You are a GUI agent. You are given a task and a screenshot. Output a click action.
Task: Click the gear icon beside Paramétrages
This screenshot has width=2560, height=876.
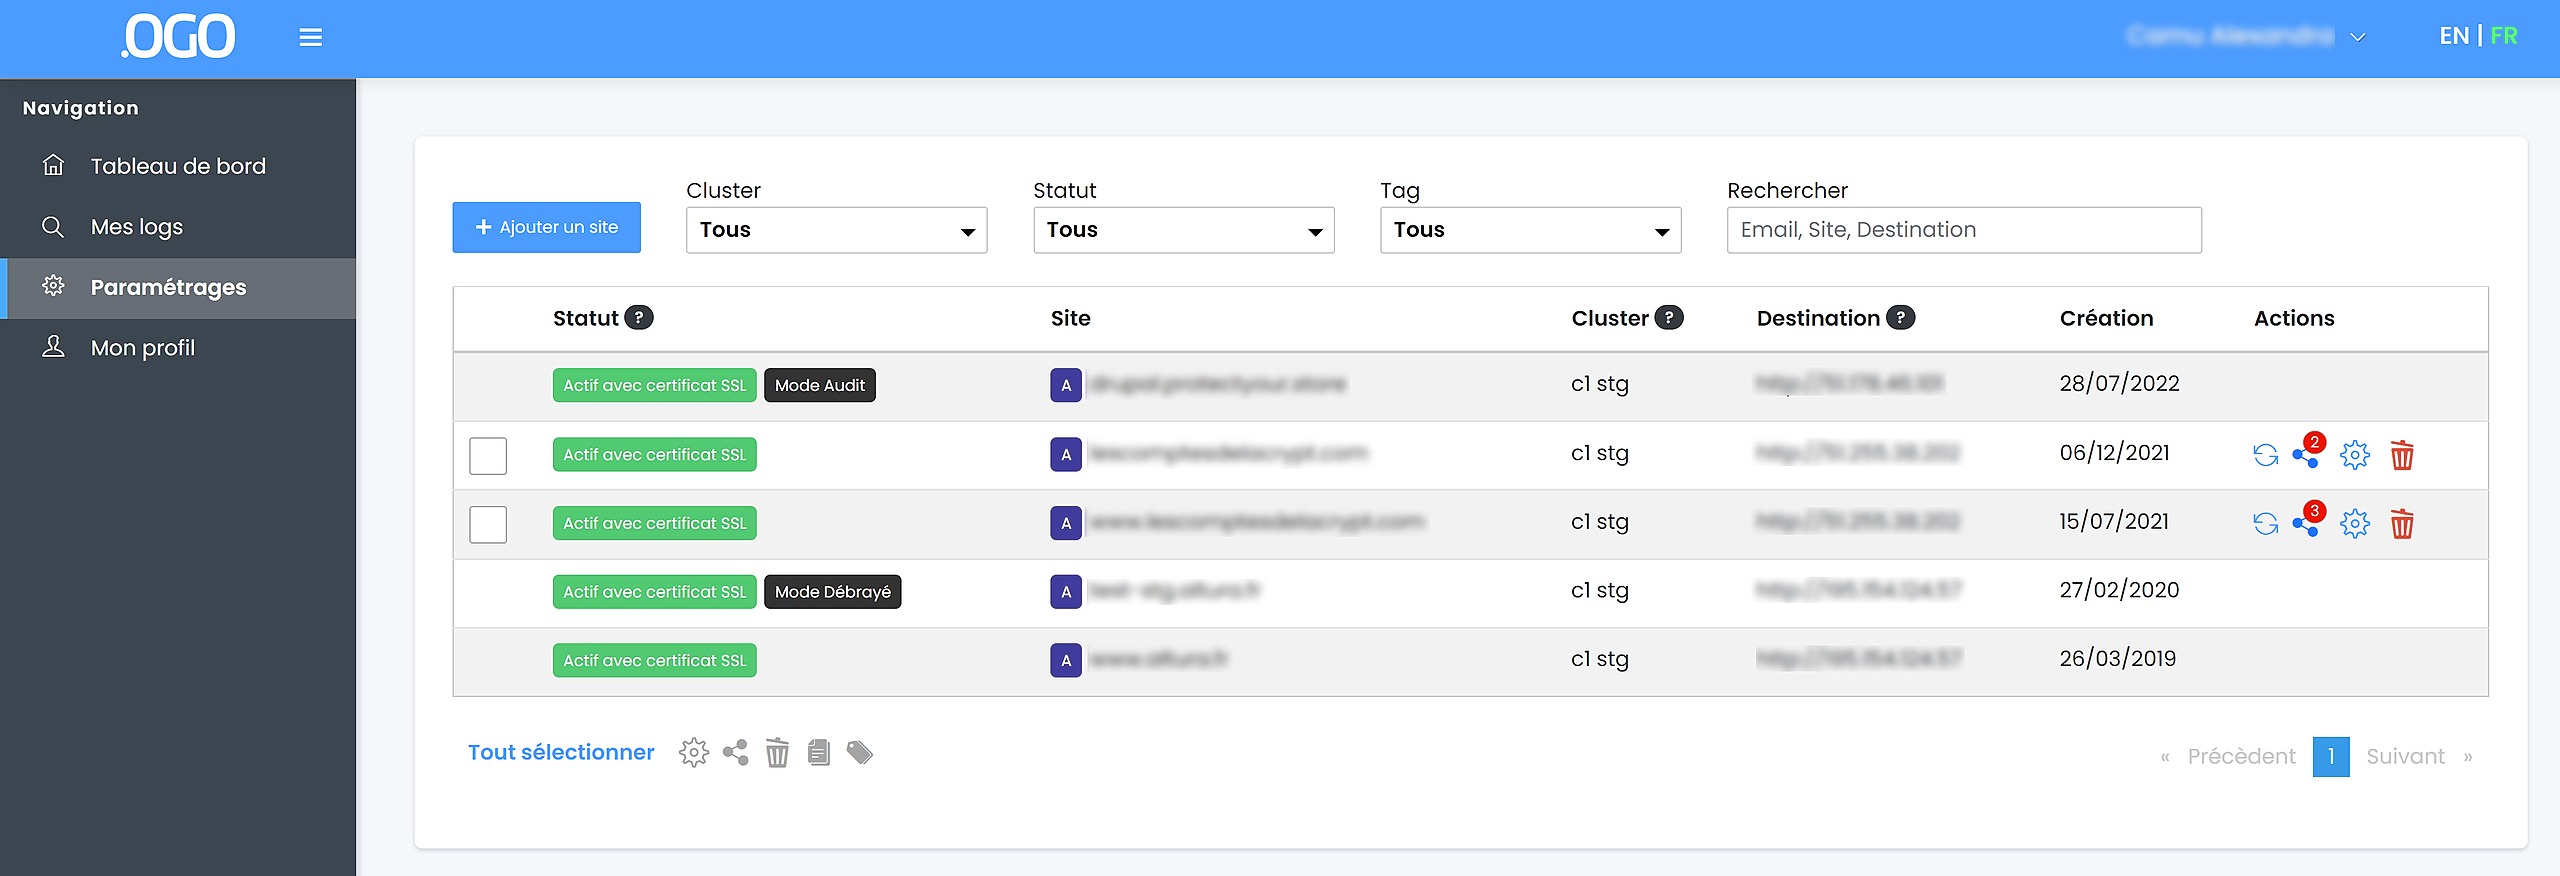click(x=53, y=286)
